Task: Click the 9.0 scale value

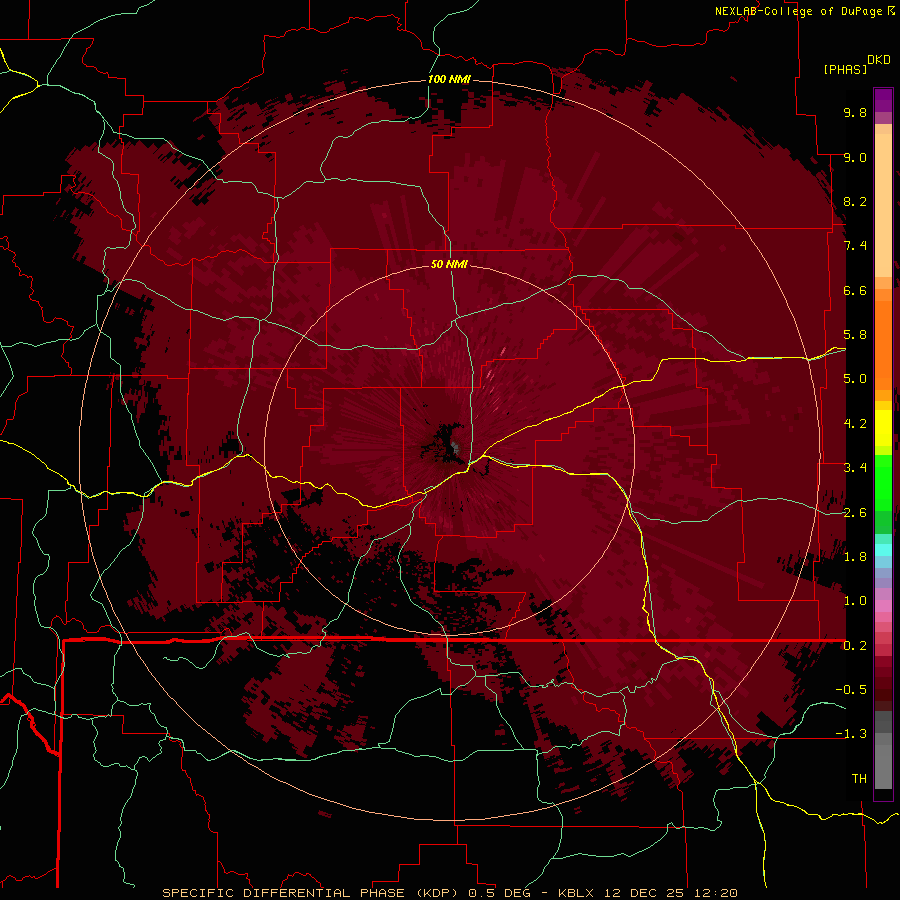Action: coord(855,157)
